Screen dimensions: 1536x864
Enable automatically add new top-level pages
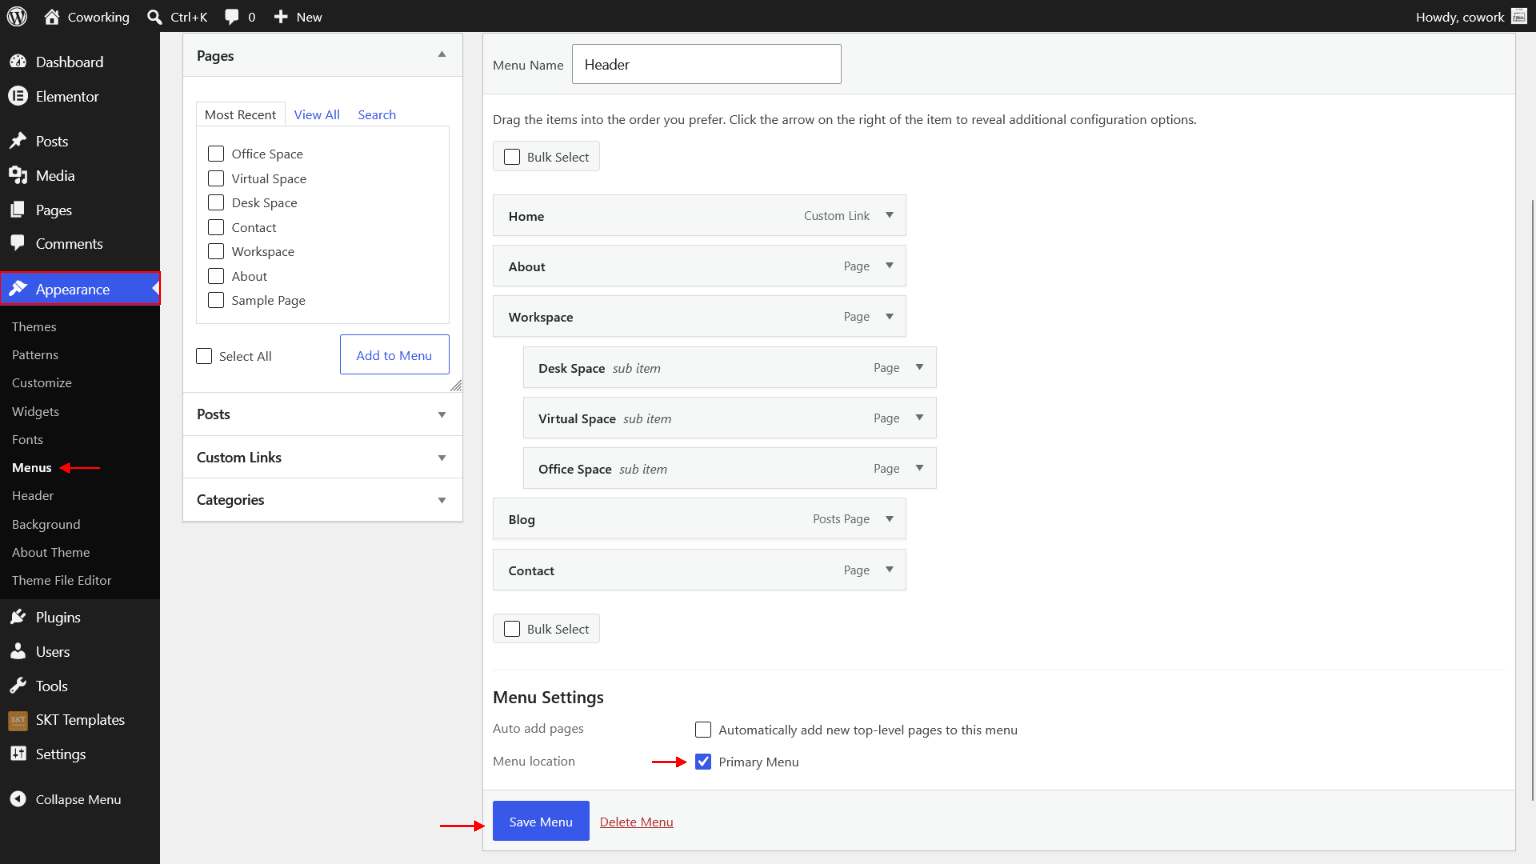tap(703, 730)
